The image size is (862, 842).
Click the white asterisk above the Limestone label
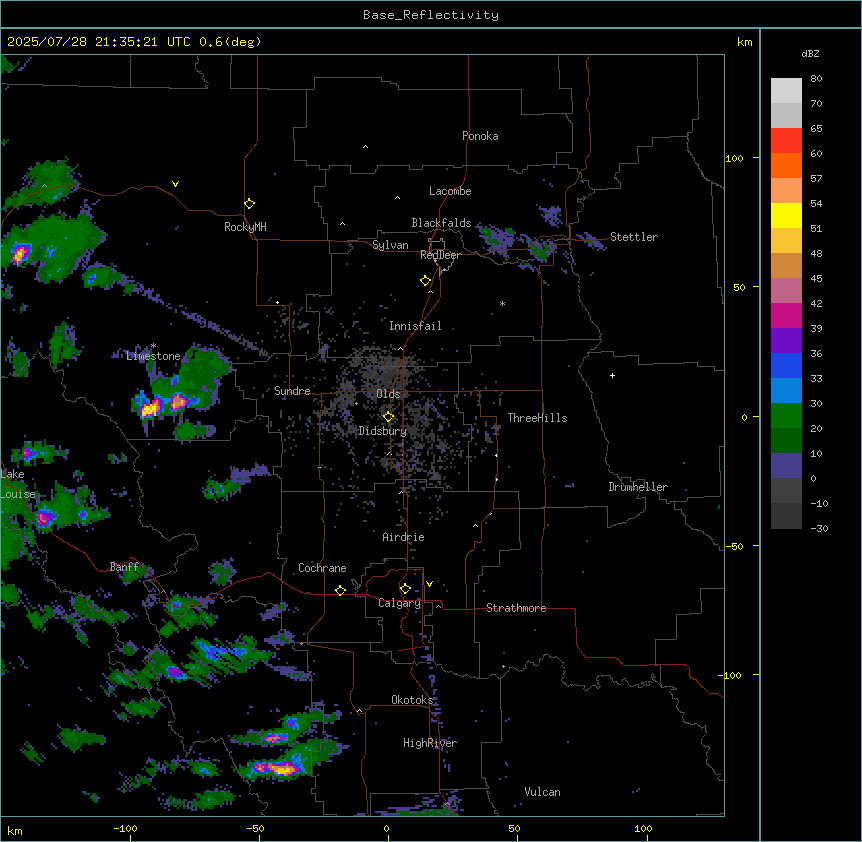point(153,346)
